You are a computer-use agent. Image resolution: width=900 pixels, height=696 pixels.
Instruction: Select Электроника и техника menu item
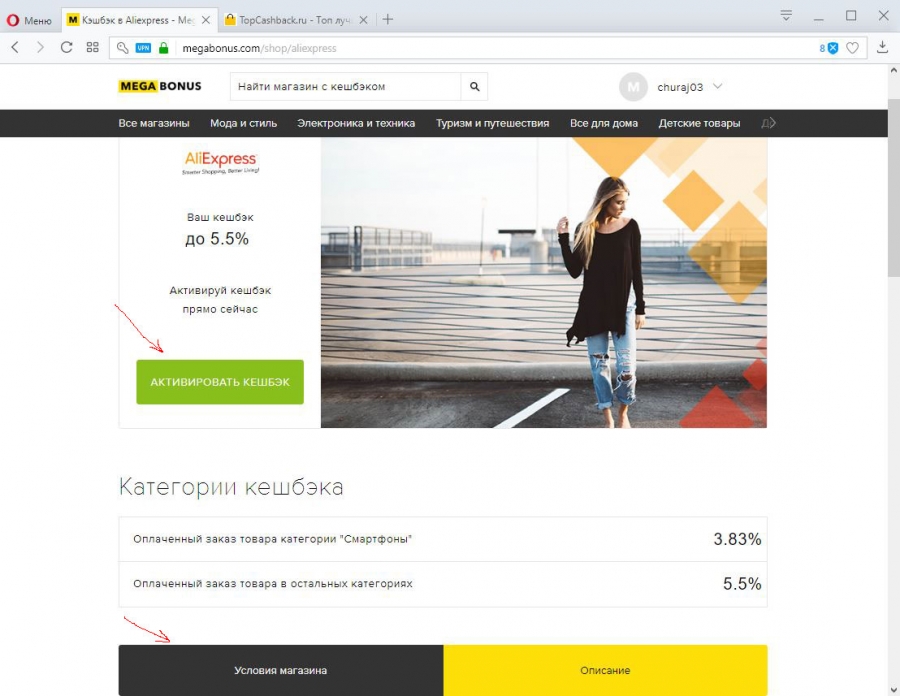tap(356, 123)
